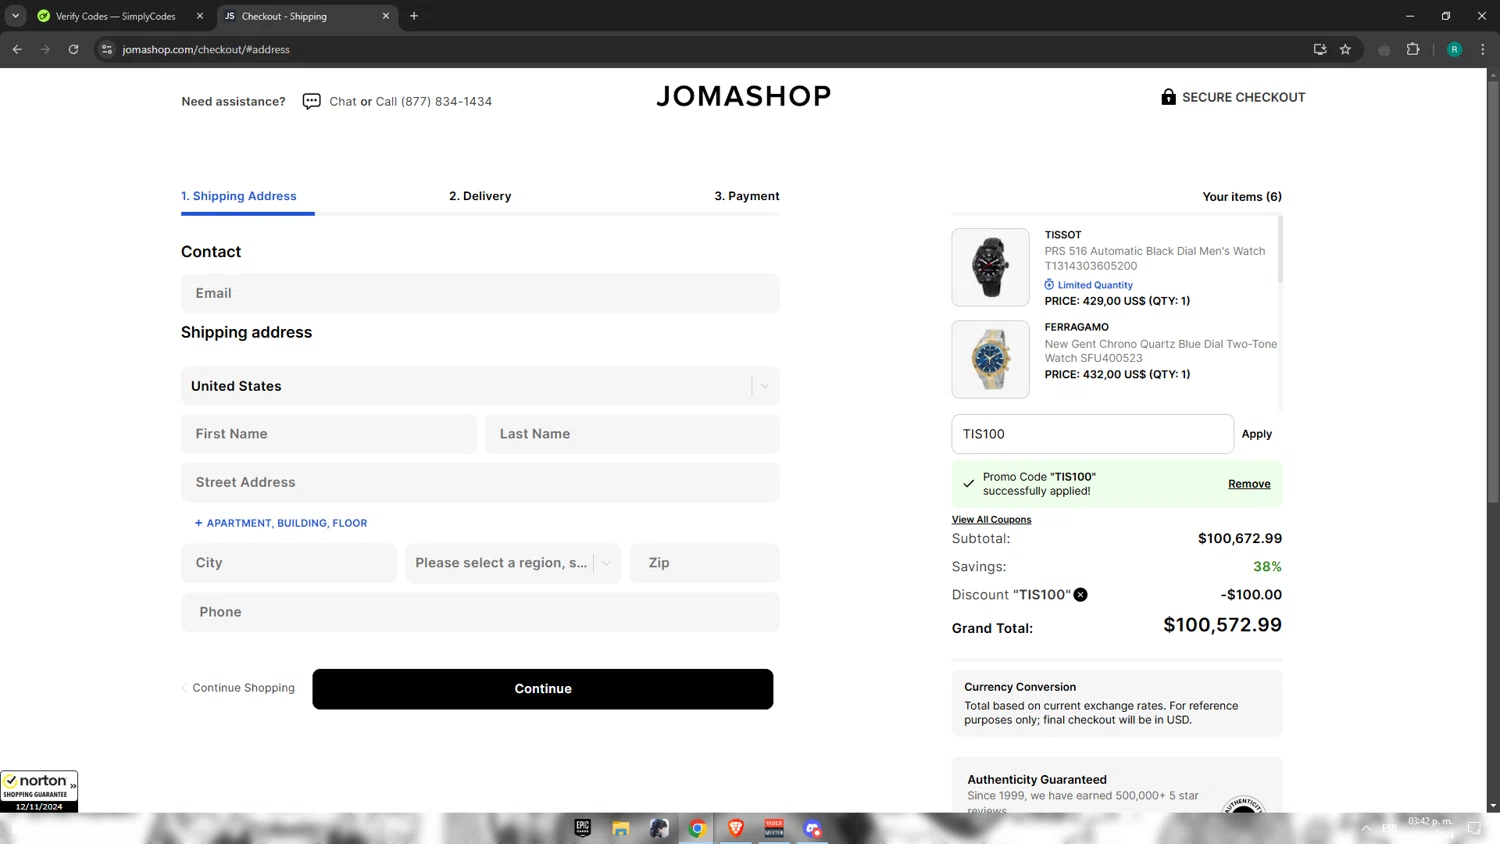The height and width of the screenshot is (844, 1500).
Task: Click the secure checkout padlock icon
Action: [1168, 97]
